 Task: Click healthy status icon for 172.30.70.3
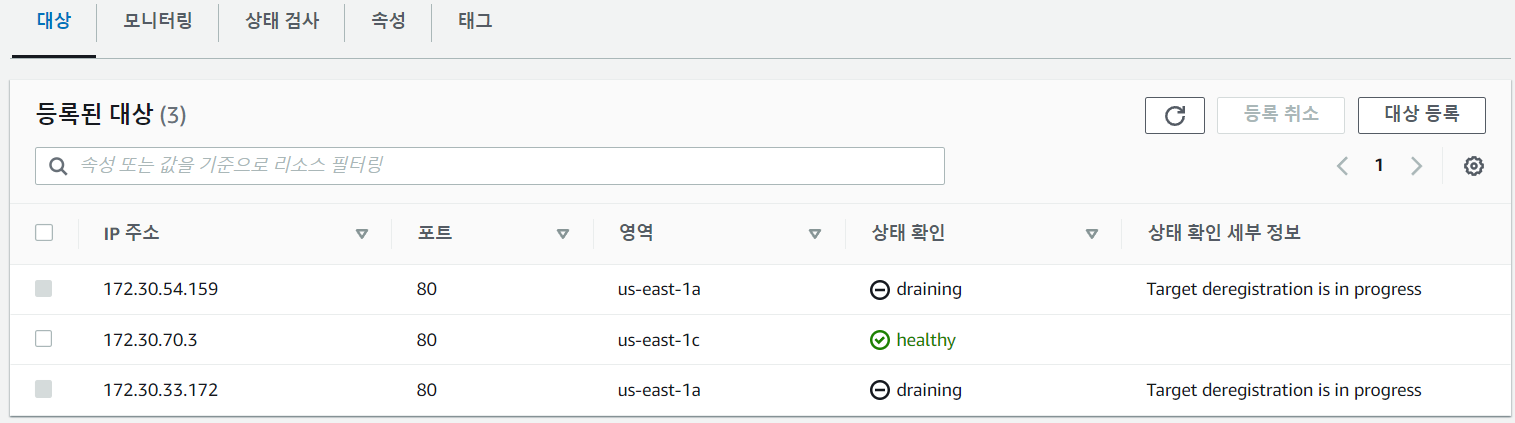[x=880, y=340]
